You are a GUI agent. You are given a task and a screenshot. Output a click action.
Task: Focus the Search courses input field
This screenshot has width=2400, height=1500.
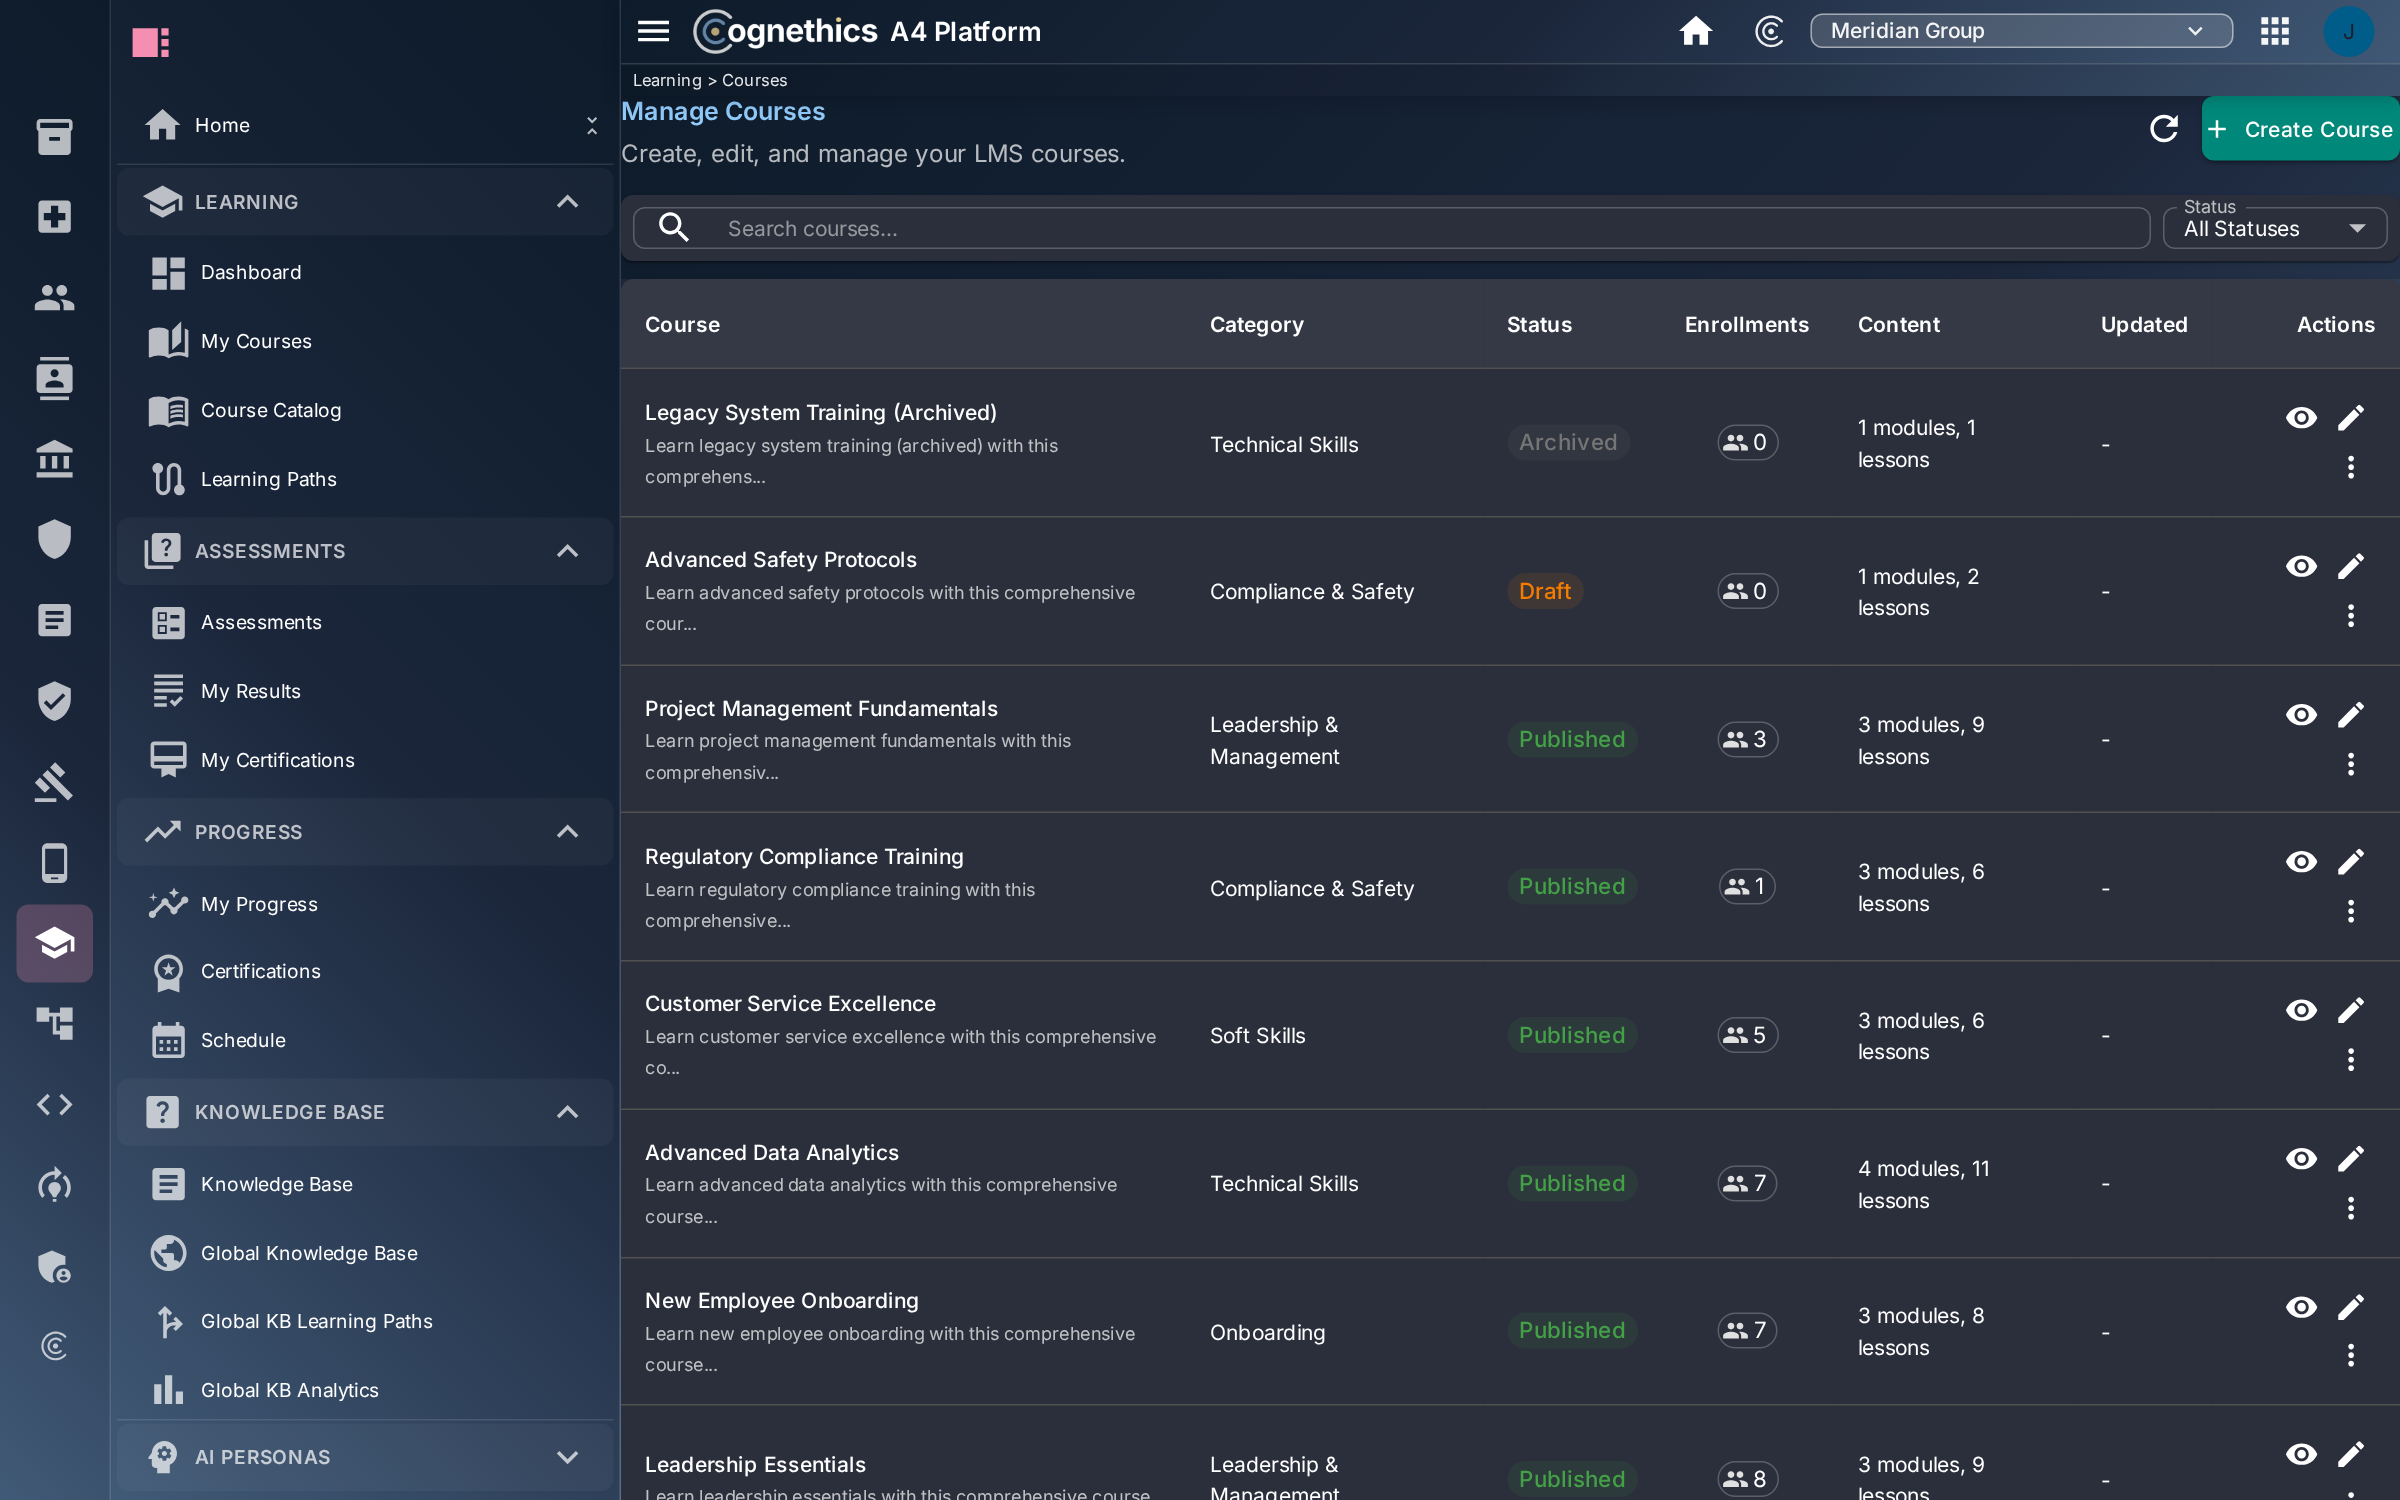1391,228
